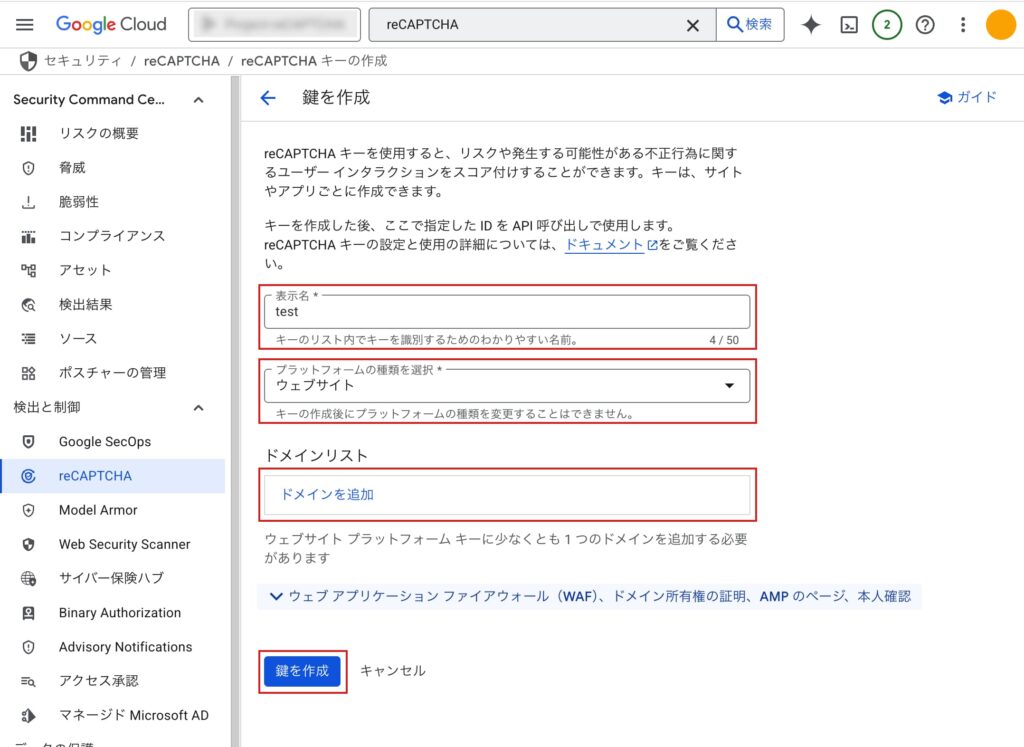
Task: Click ドメインを追加 to add a domain
Action: (327, 494)
